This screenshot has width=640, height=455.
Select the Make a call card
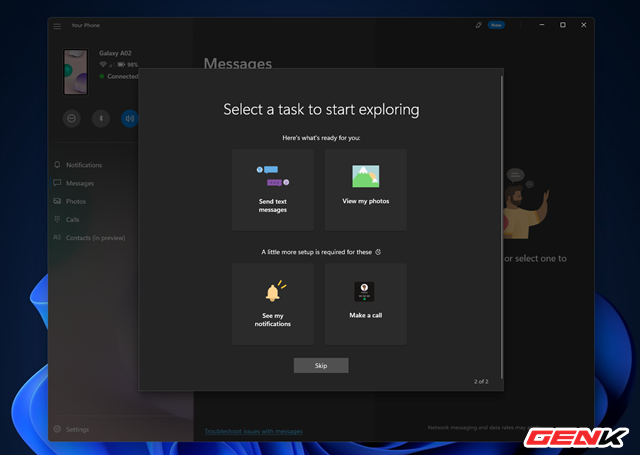[x=366, y=304]
